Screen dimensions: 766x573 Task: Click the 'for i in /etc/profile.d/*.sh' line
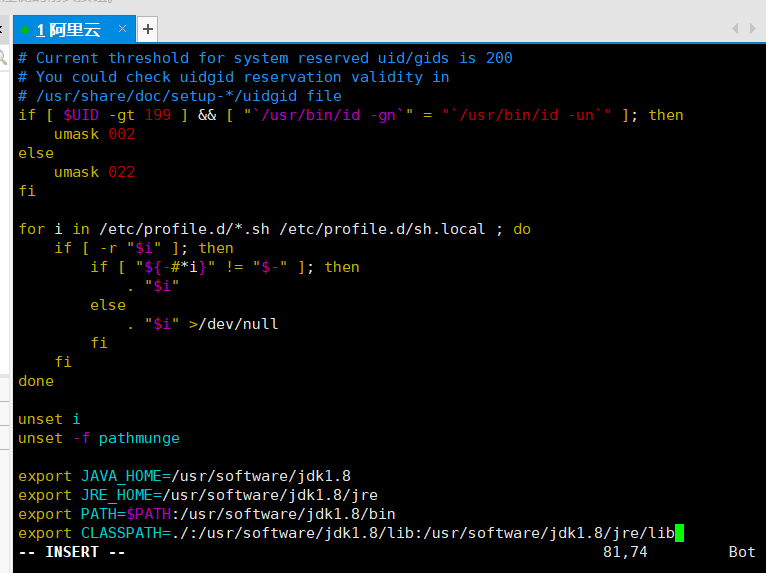[275, 229]
